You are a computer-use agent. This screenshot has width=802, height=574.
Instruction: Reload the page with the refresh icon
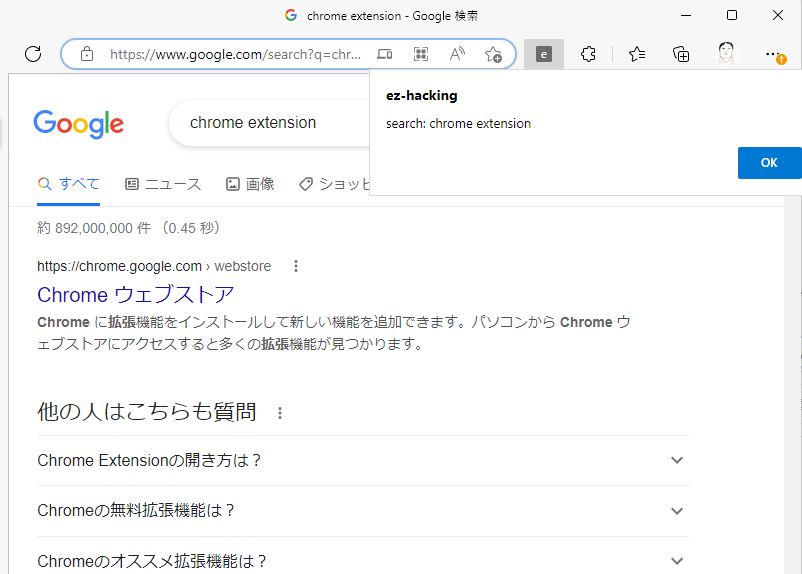pyautogui.click(x=33, y=54)
